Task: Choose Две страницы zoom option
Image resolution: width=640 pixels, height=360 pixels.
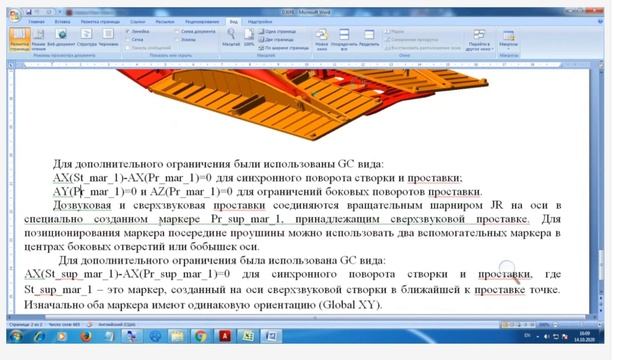Action: [x=276, y=40]
